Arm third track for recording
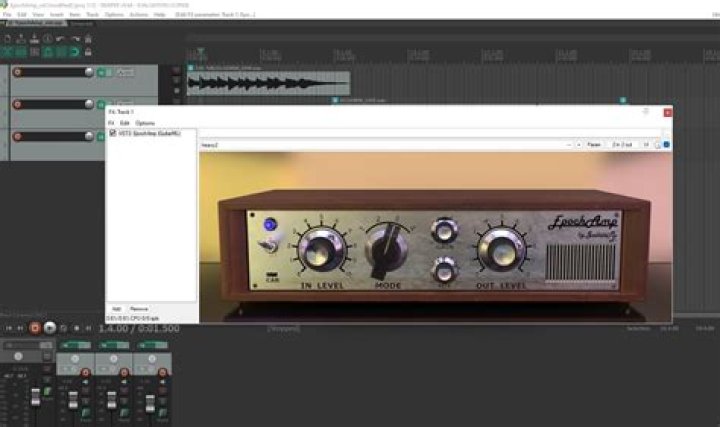The image size is (720, 427). [x=17, y=136]
